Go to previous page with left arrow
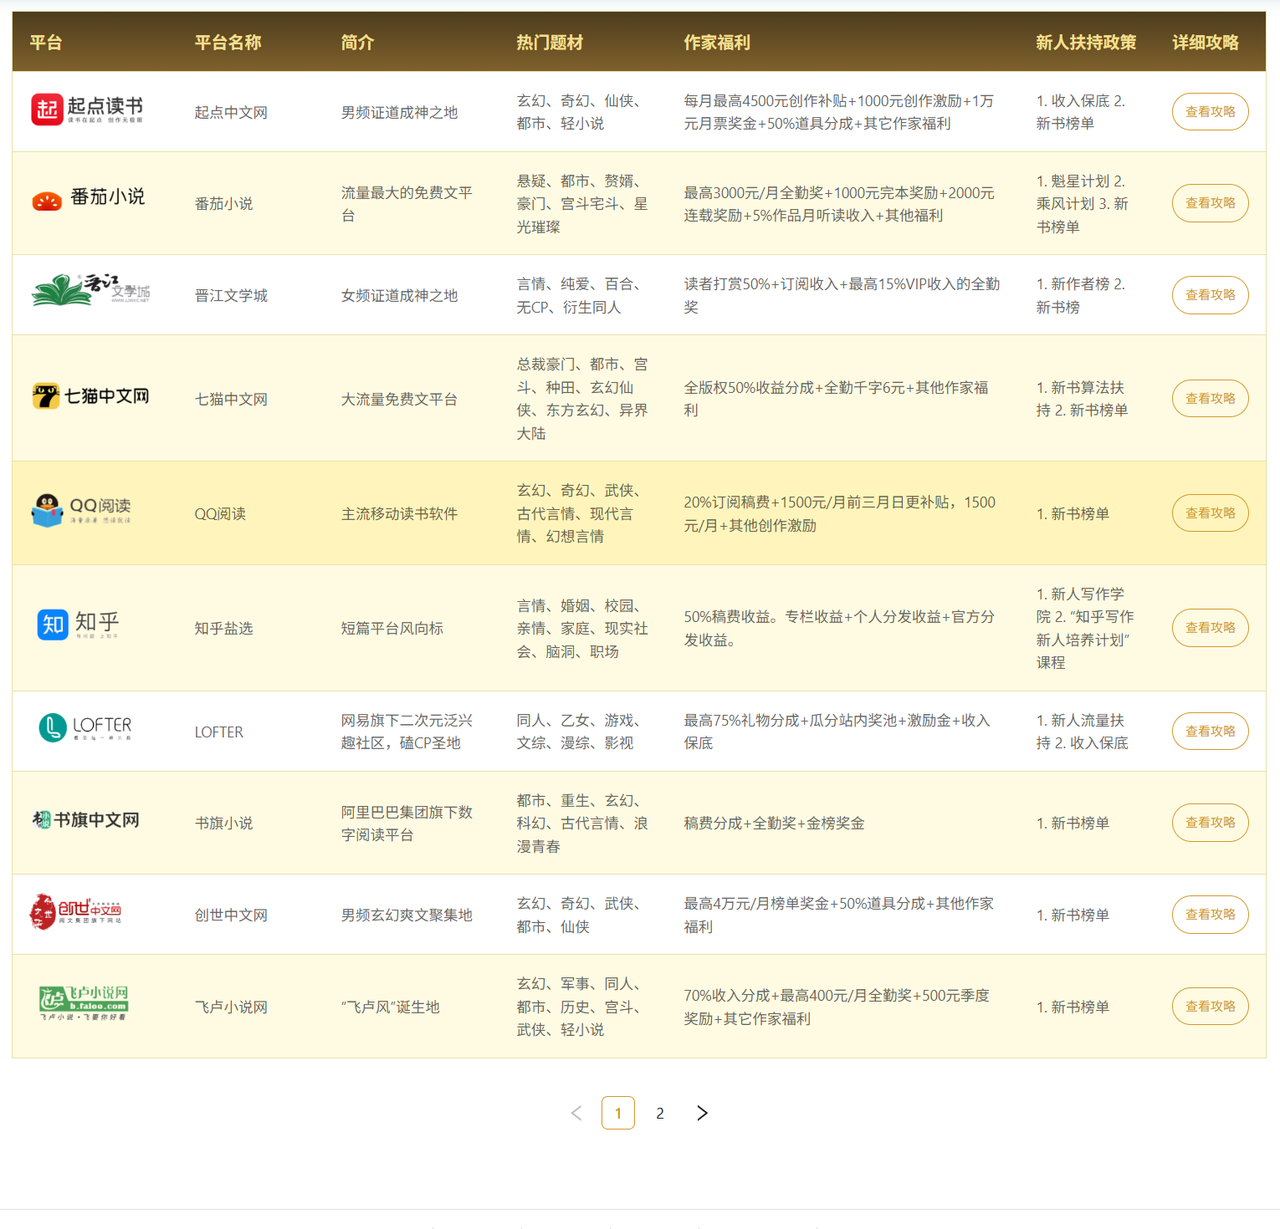The width and height of the screenshot is (1280, 1229). click(x=576, y=1113)
